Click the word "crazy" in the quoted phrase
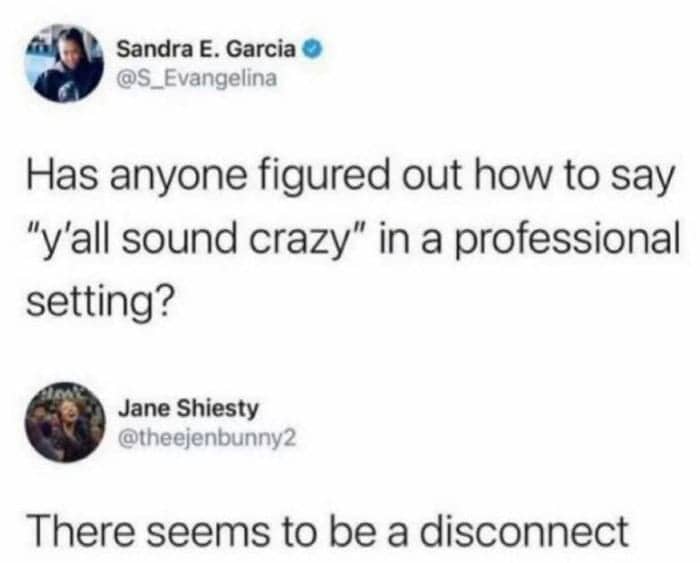700x563 pixels. (x=300, y=242)
